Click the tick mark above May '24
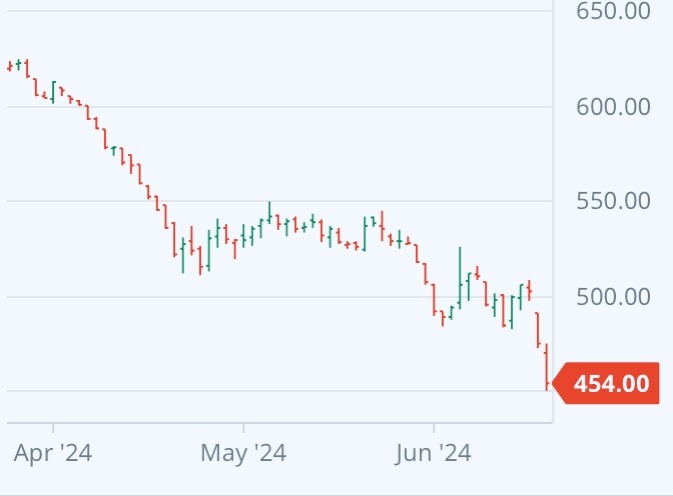Screen dimensions: 673x496 coord(243,430)
